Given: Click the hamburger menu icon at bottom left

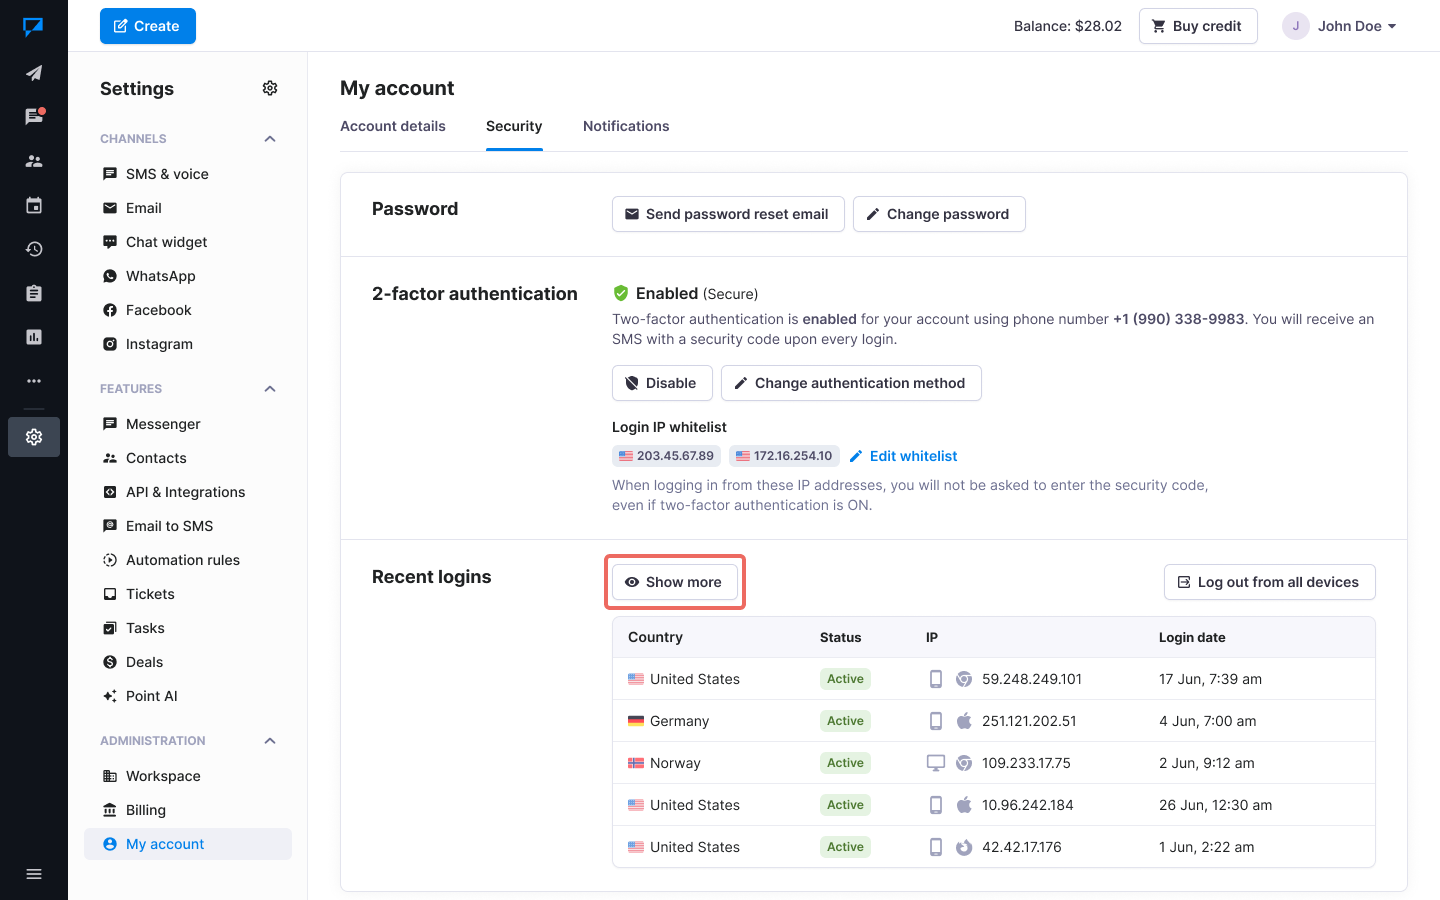Looking at the screenshot, I should (34, 874).
